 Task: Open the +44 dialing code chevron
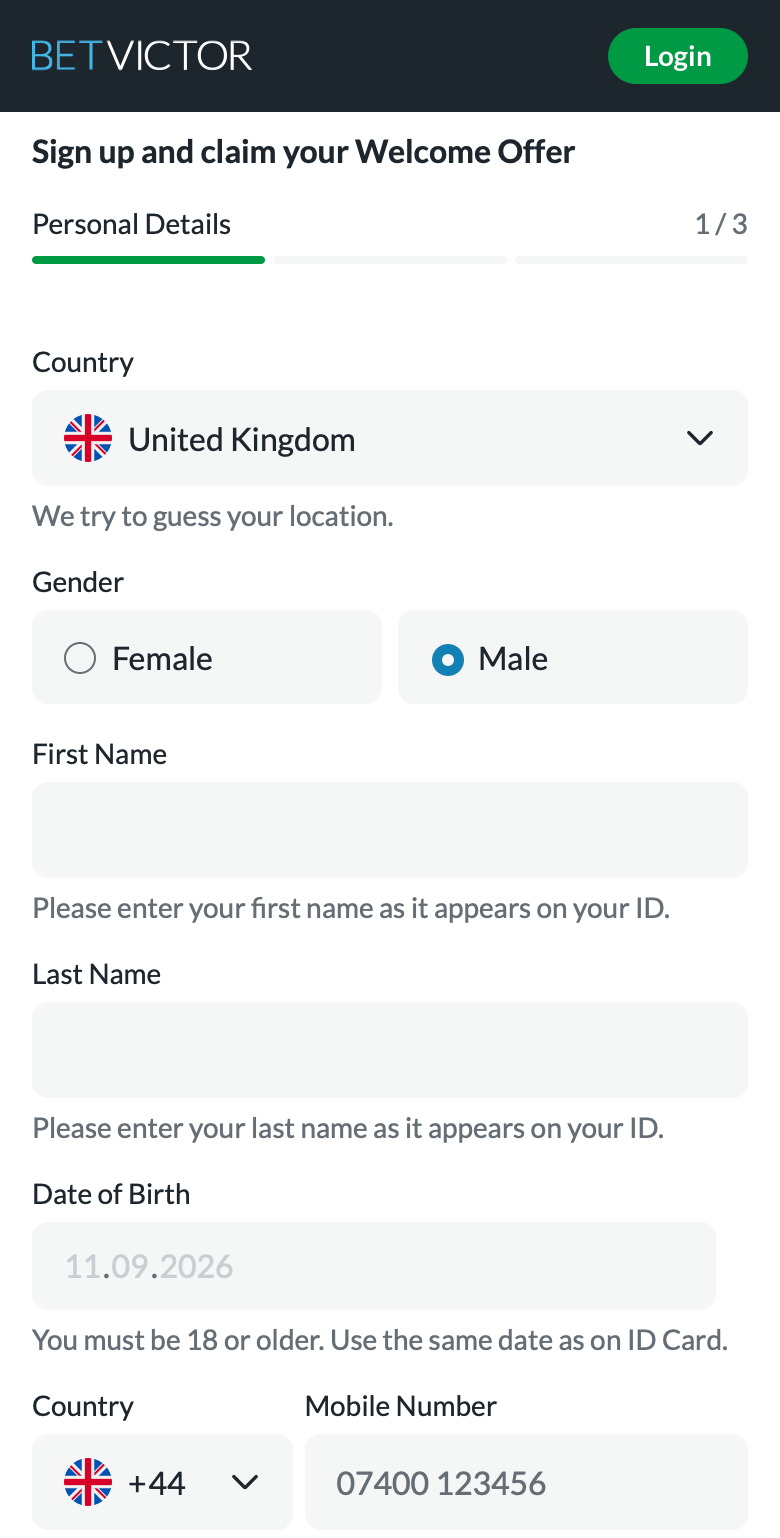pyautogui.click(x=245, y=1482)
